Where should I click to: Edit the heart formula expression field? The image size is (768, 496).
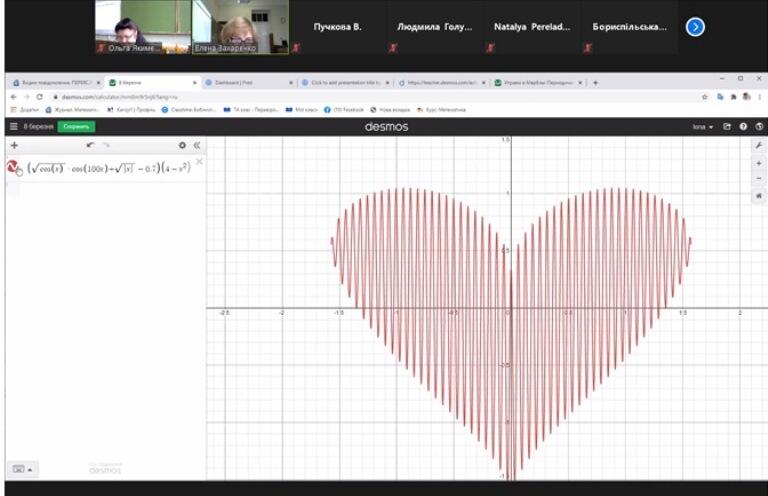tap(109, 168)
